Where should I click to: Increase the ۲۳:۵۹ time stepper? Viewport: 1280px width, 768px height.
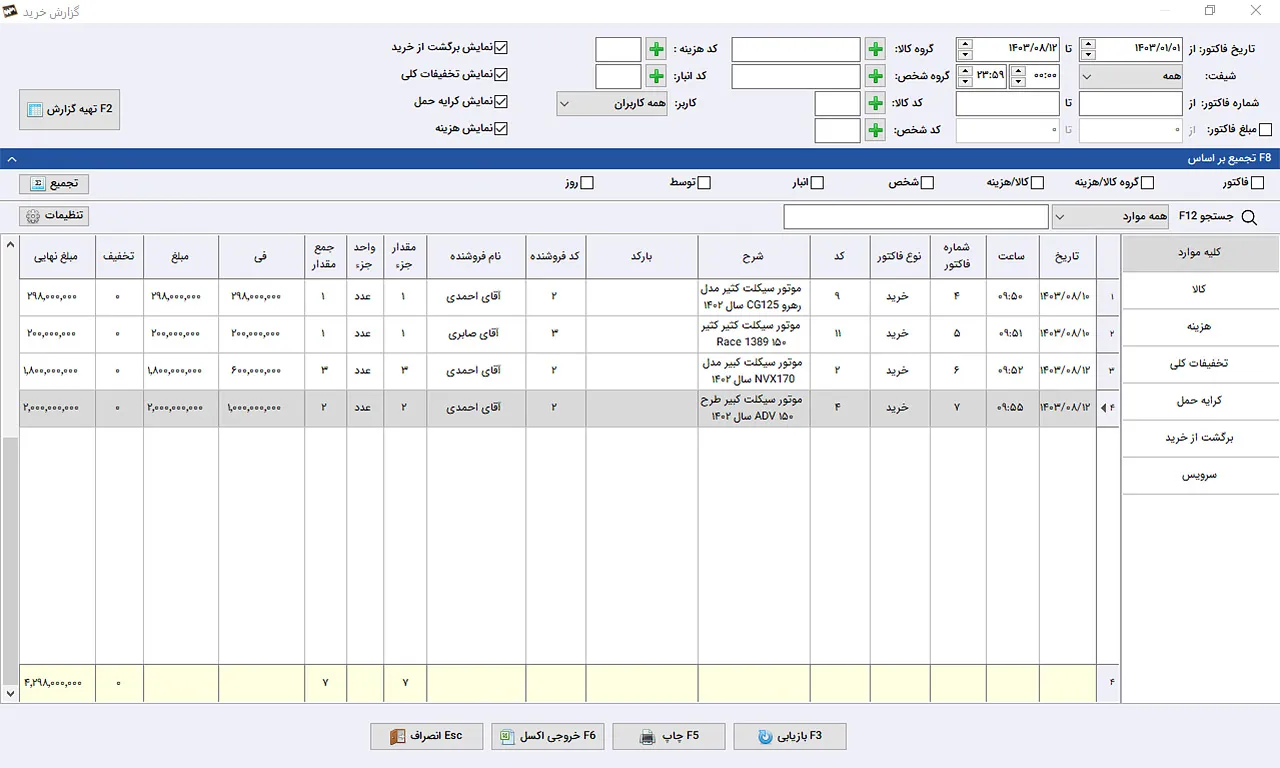965,70
